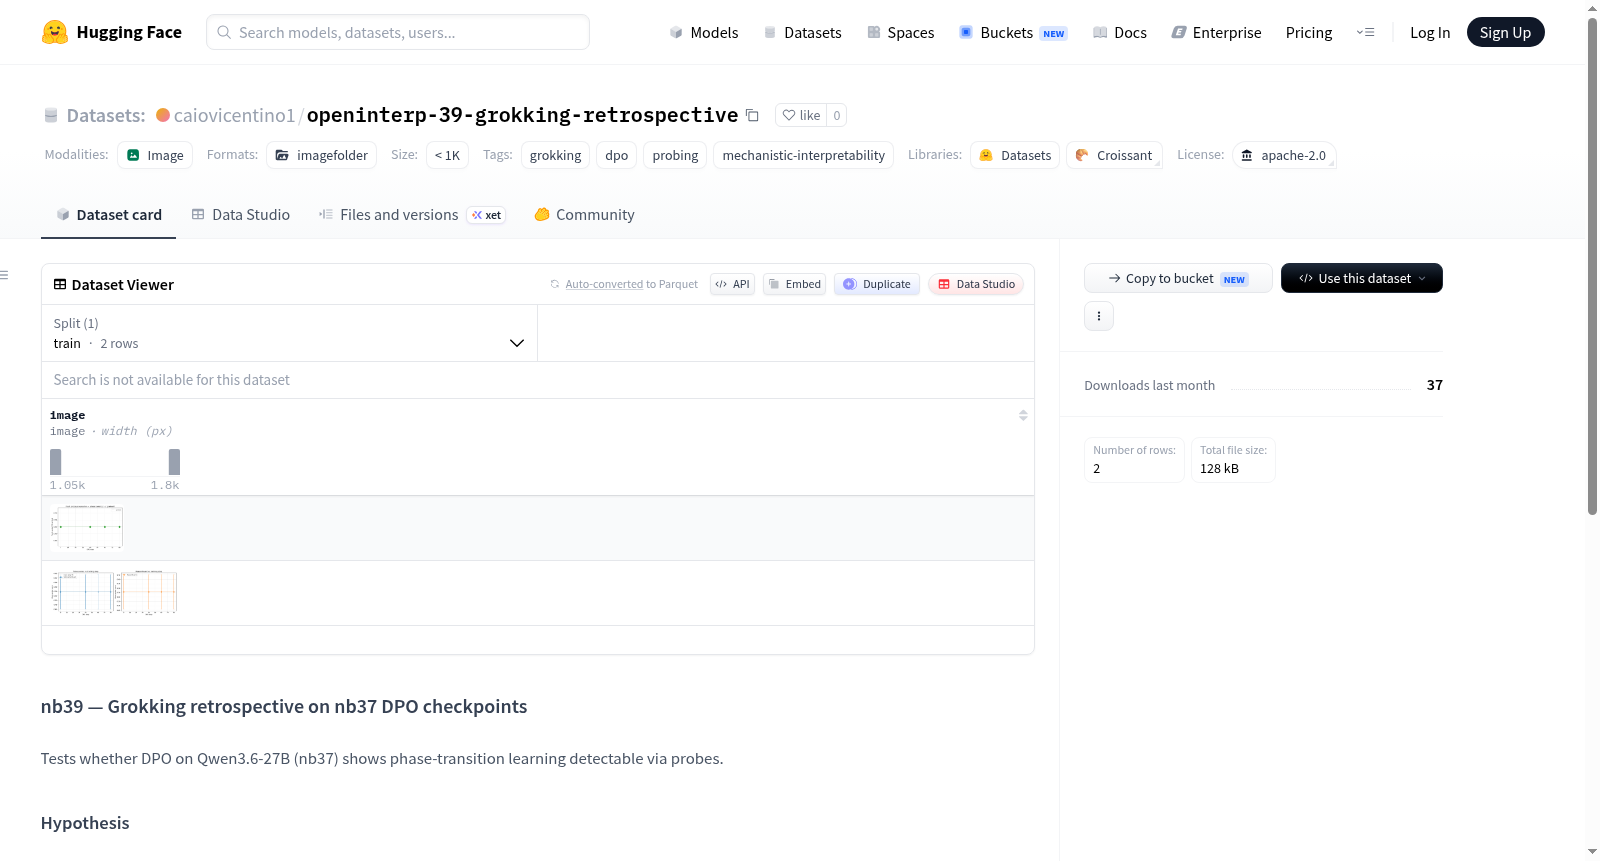Switch to the Dataset card tab

click(x=108, y=215)
